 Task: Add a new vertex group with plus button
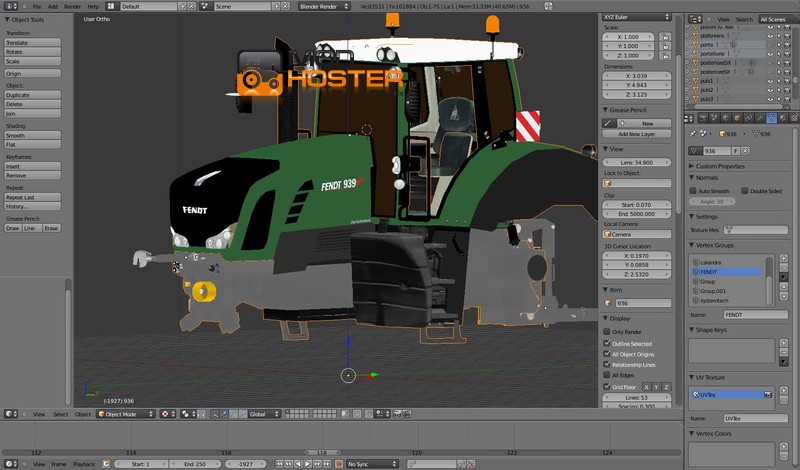[784, 258]
